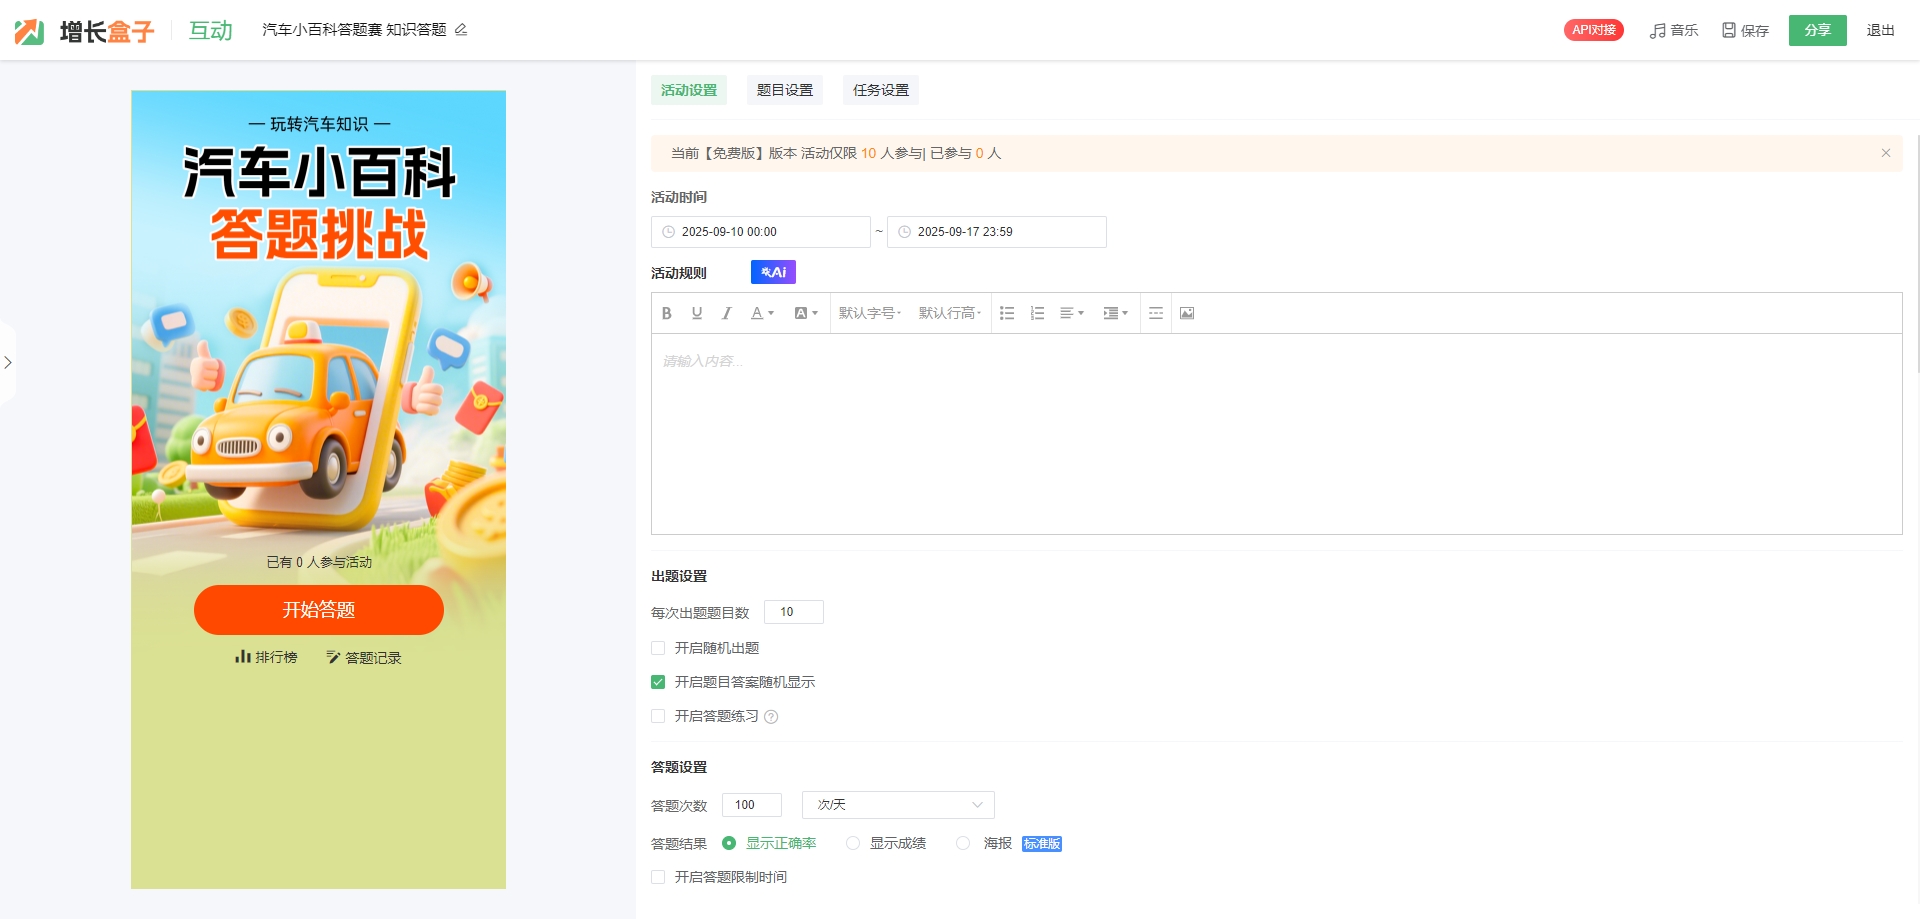Open 排行榜 leaderboard in the preview

pos(266,657)
